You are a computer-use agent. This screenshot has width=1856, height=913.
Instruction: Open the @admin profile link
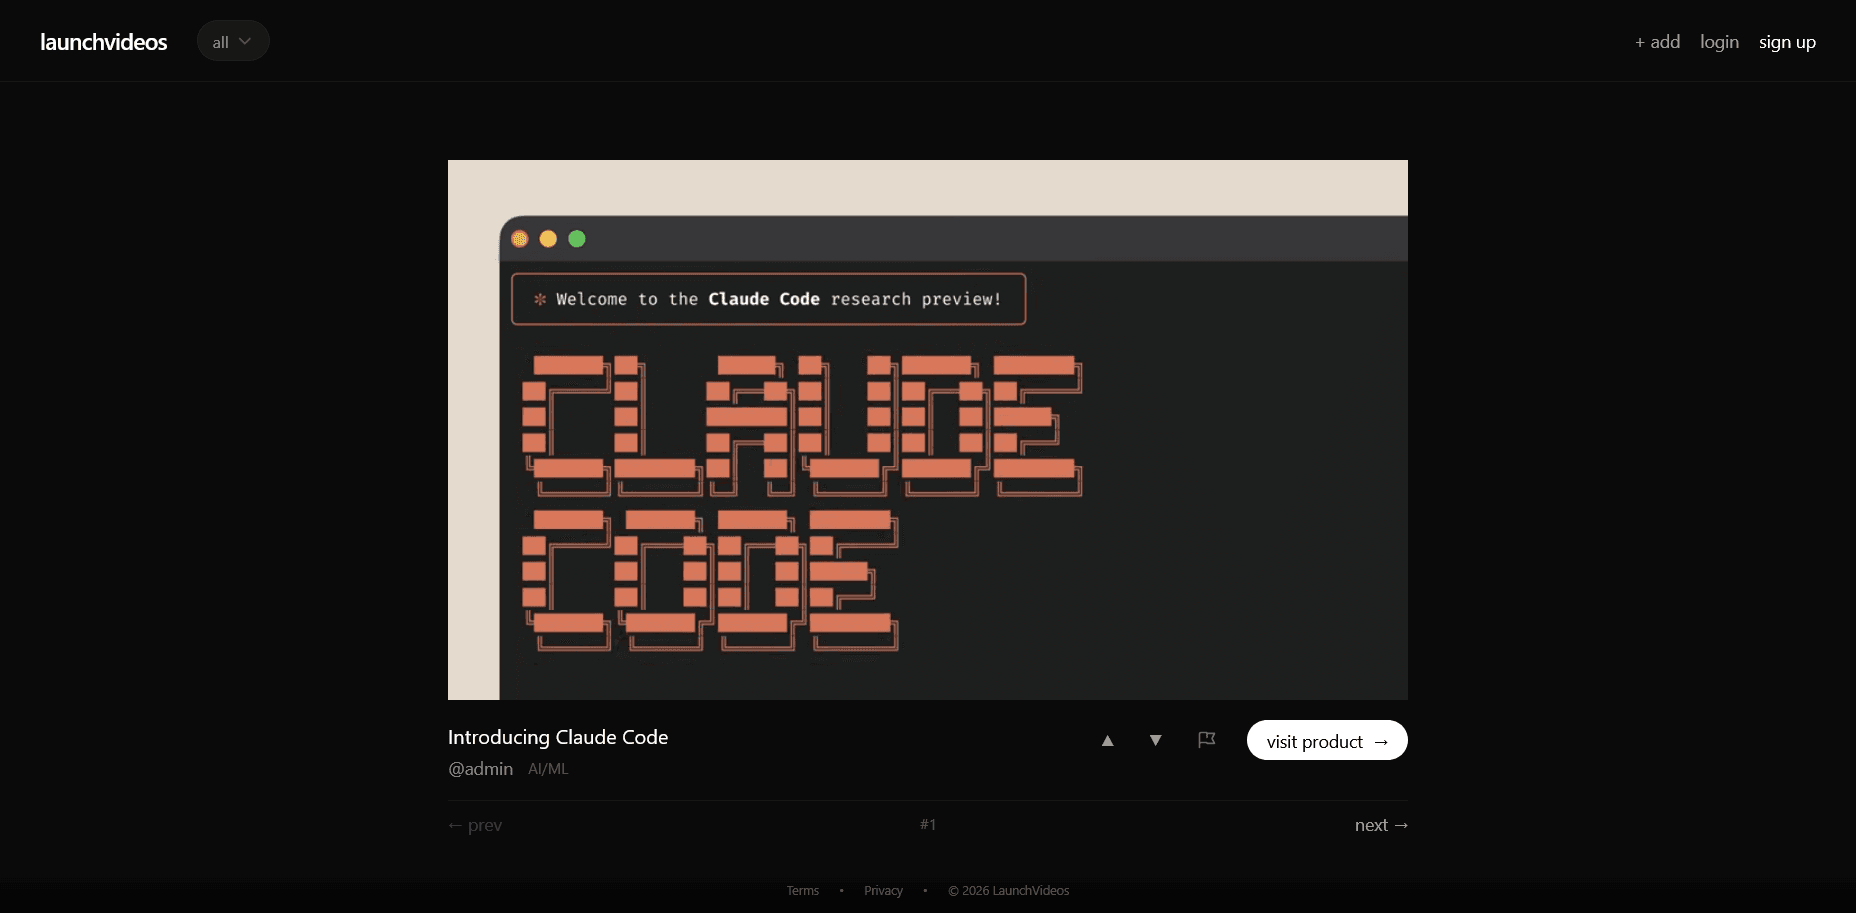[480, 769]
